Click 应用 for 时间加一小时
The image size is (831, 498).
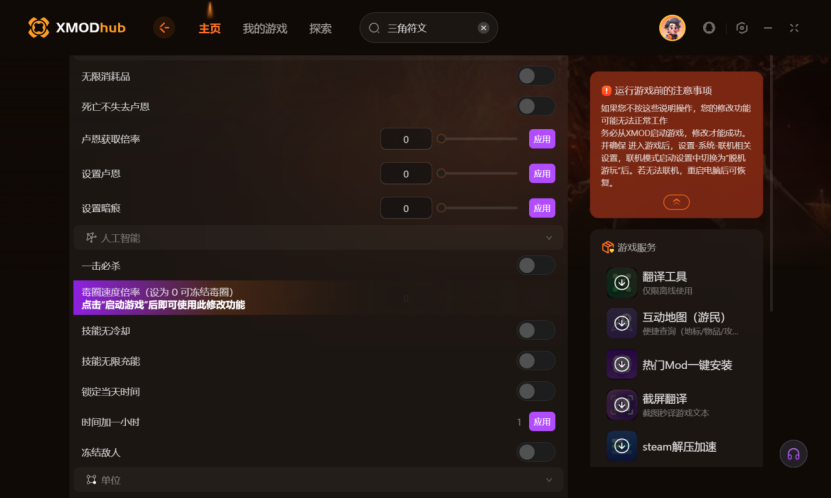542,422
